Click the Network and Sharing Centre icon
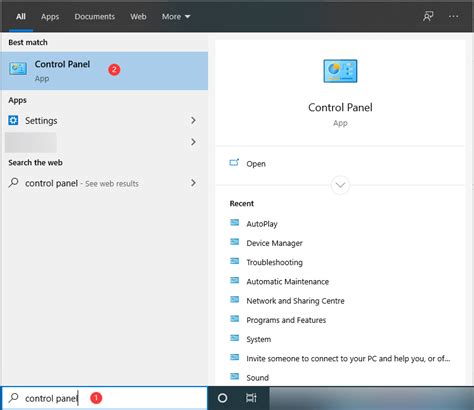The height and width of the screenshot is (410, 474). pyautogui.click(x=235, y=300)
